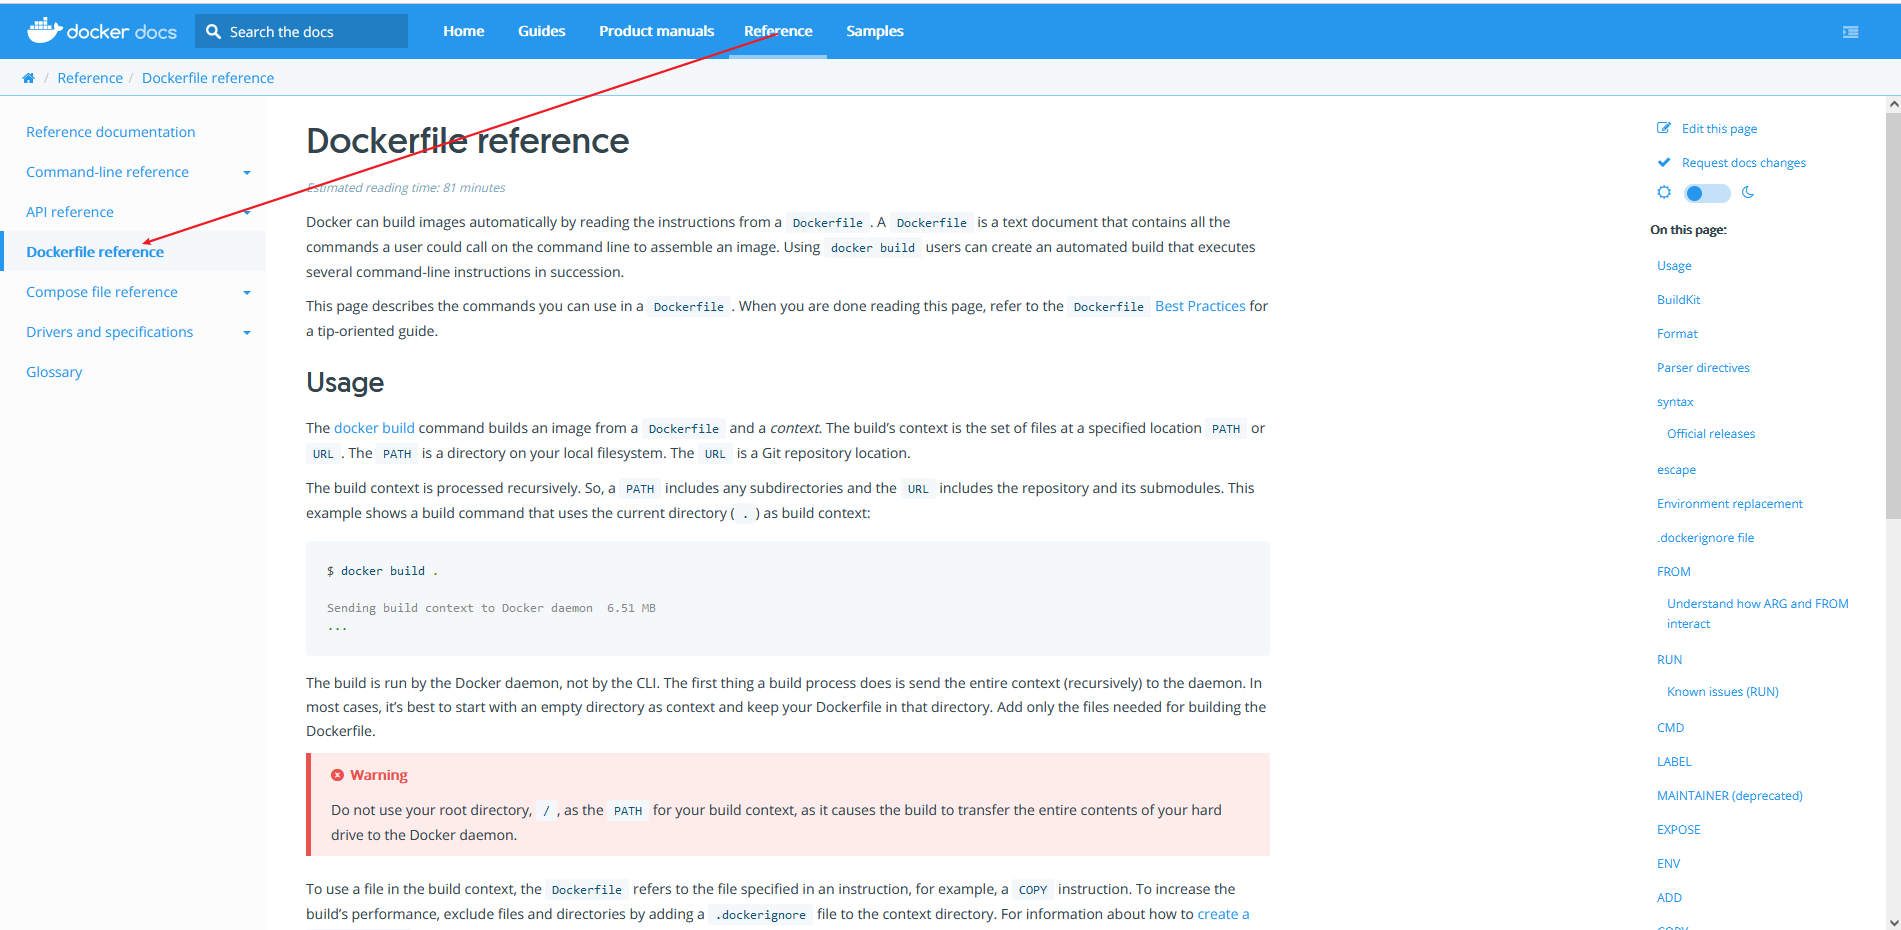Select Drivers and specifications in sidebar
This screenshot has height=930, width=1901.
pos(110,332)
